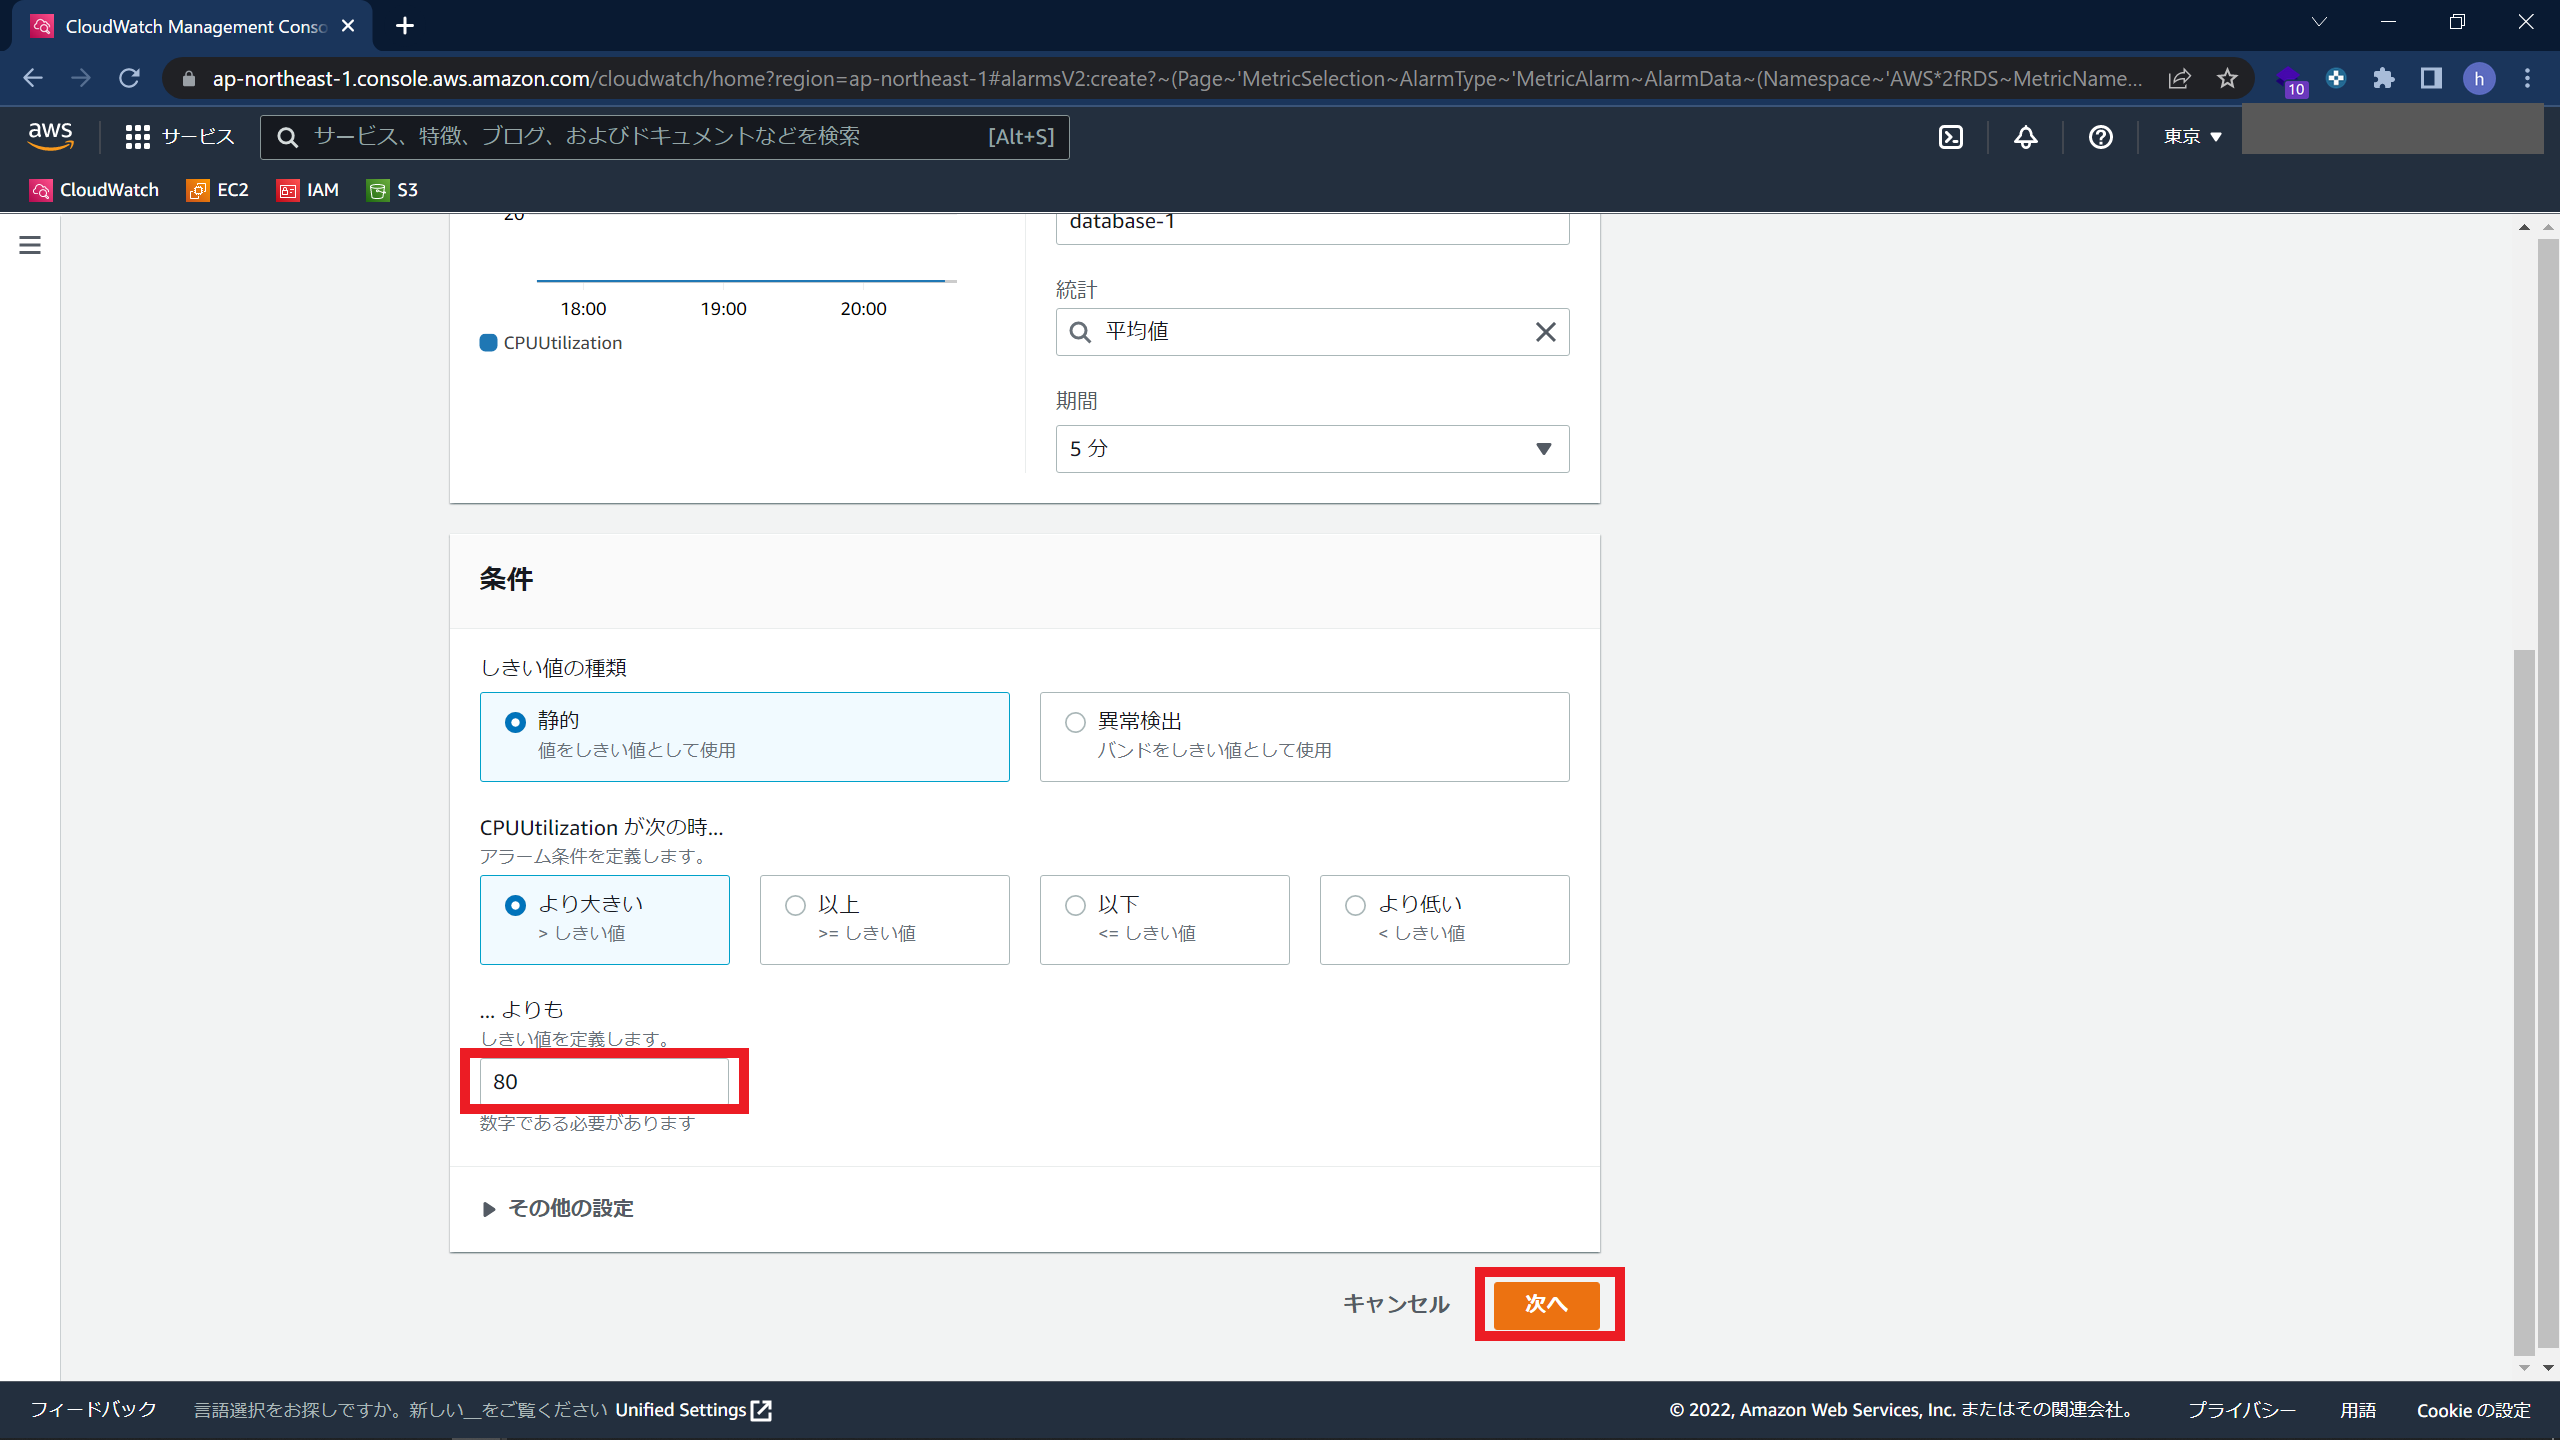
Task: Choose the より低い condition
Action: (x=1444, y=920)
